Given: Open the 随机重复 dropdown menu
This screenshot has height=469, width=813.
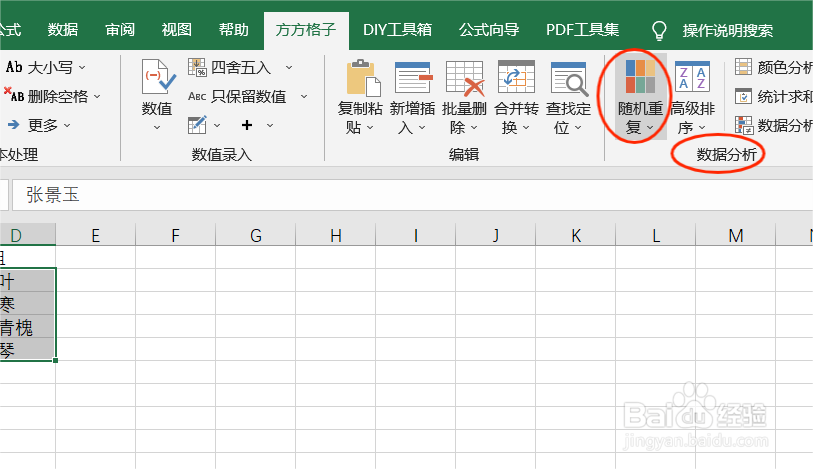Looking at the screenshot, I should 650,127.
